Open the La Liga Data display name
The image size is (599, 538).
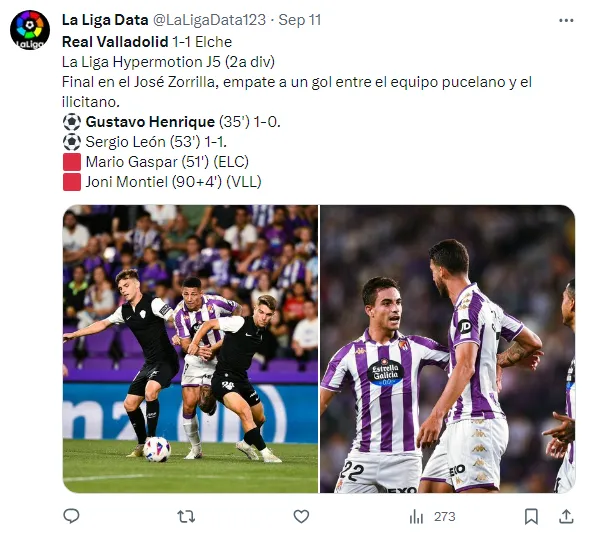pyautogui.click(x=105, y=20)
